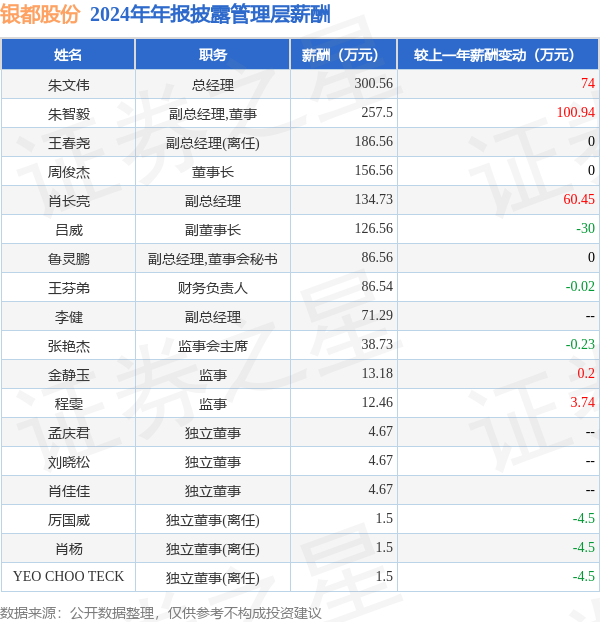This screenshot has height=622, width=600.
Task: Click position 监事会主席
Action: (x=213, y=346)
